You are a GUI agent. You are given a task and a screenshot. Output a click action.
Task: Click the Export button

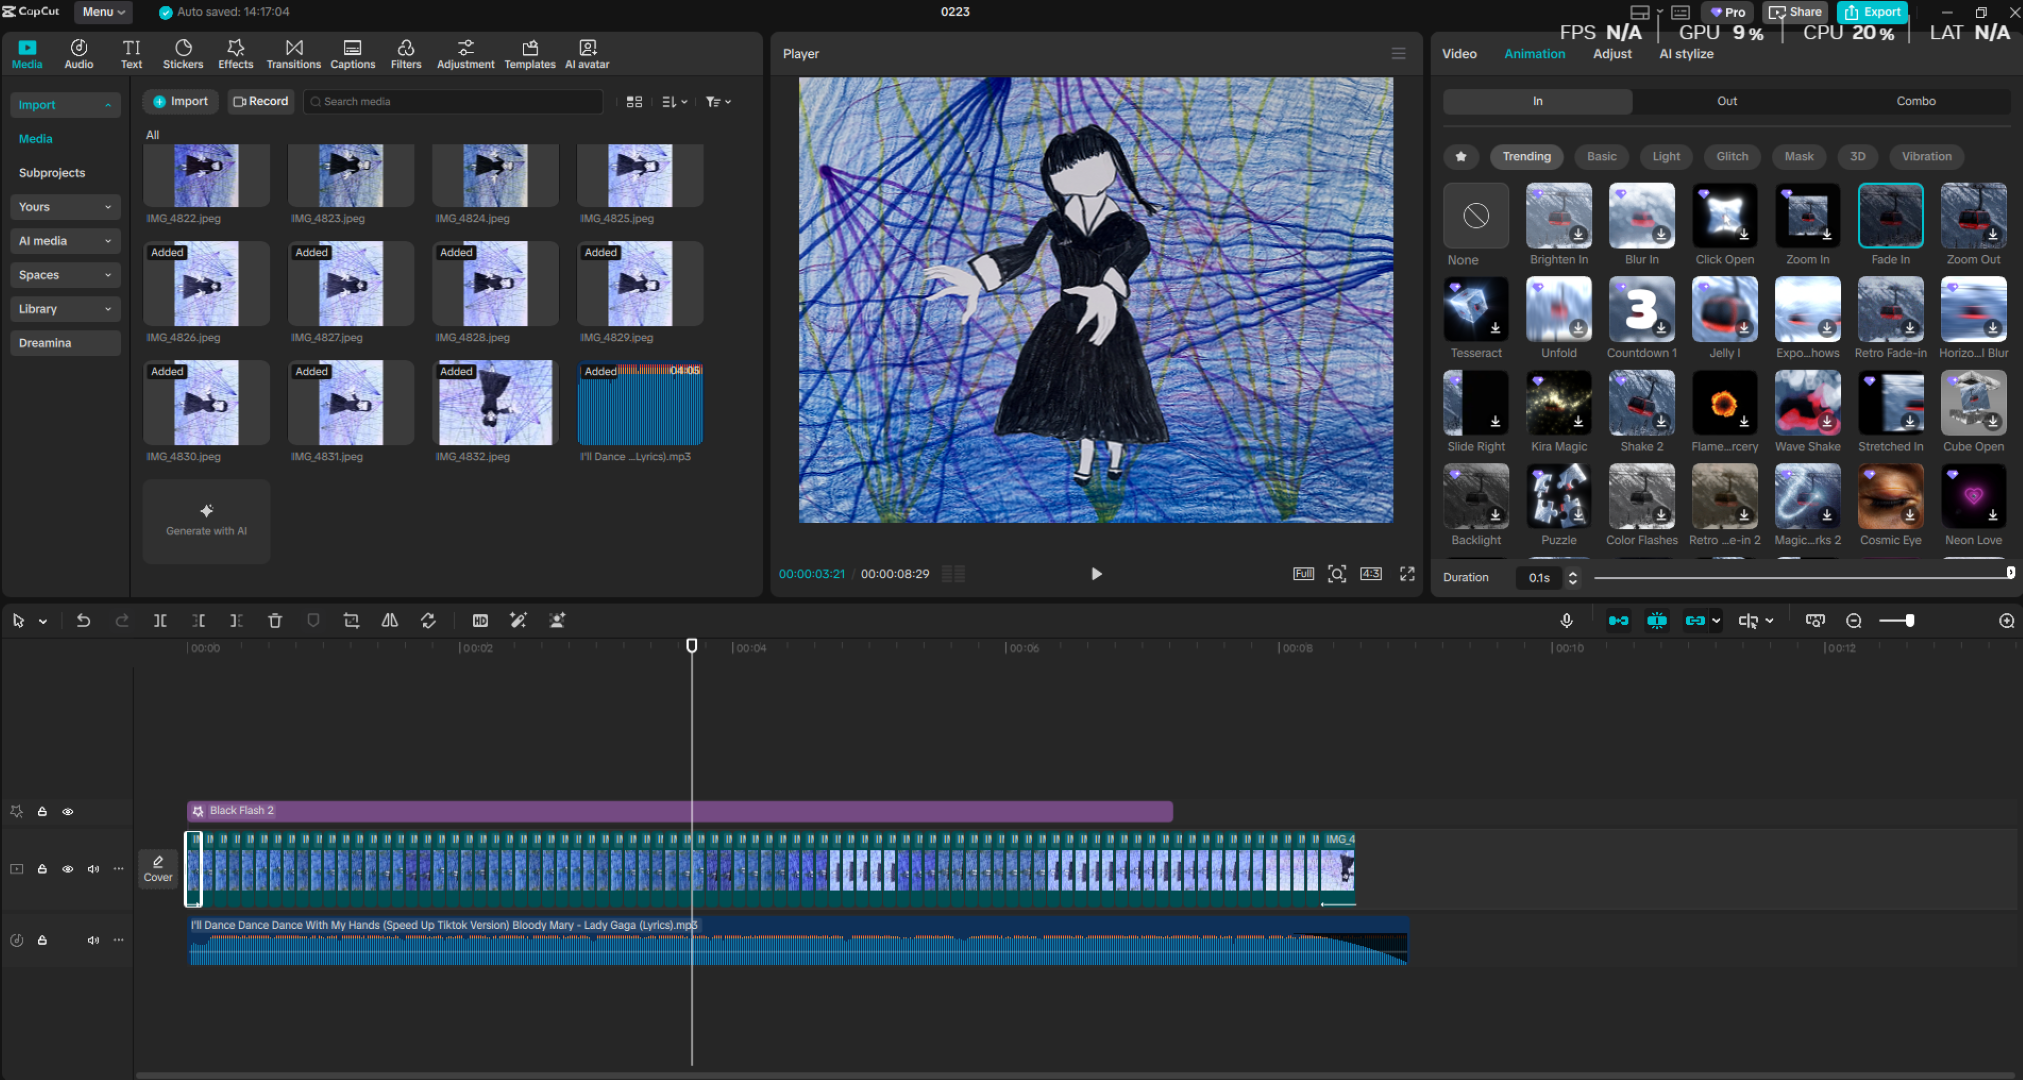point(1872,12)
